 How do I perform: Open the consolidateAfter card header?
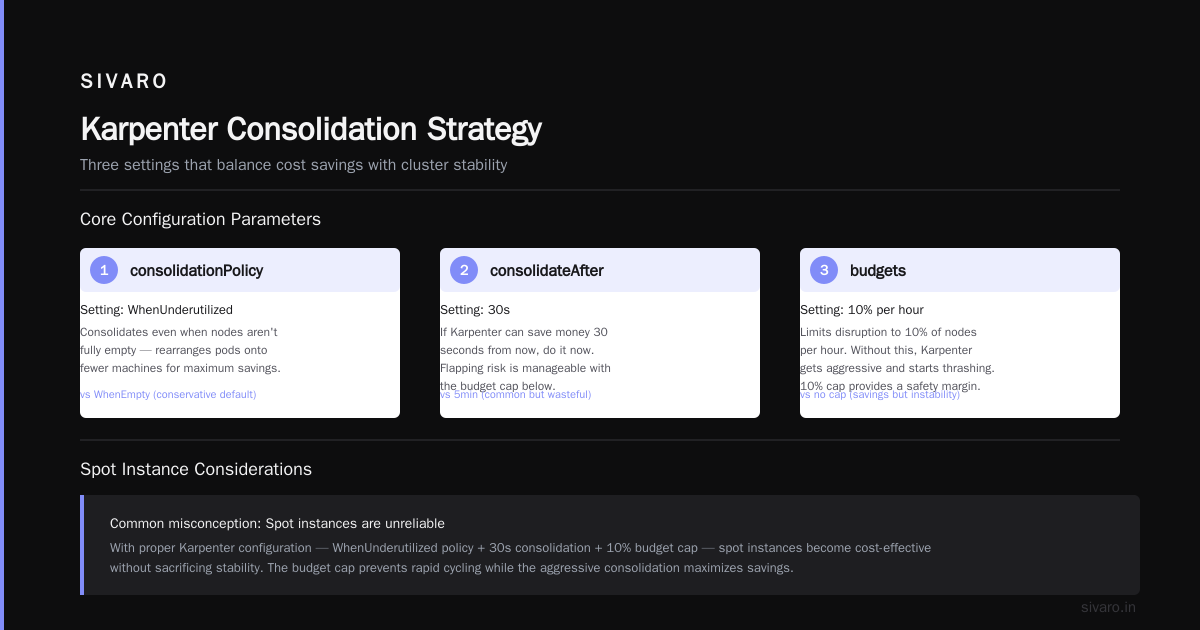(x=600, y=270)
